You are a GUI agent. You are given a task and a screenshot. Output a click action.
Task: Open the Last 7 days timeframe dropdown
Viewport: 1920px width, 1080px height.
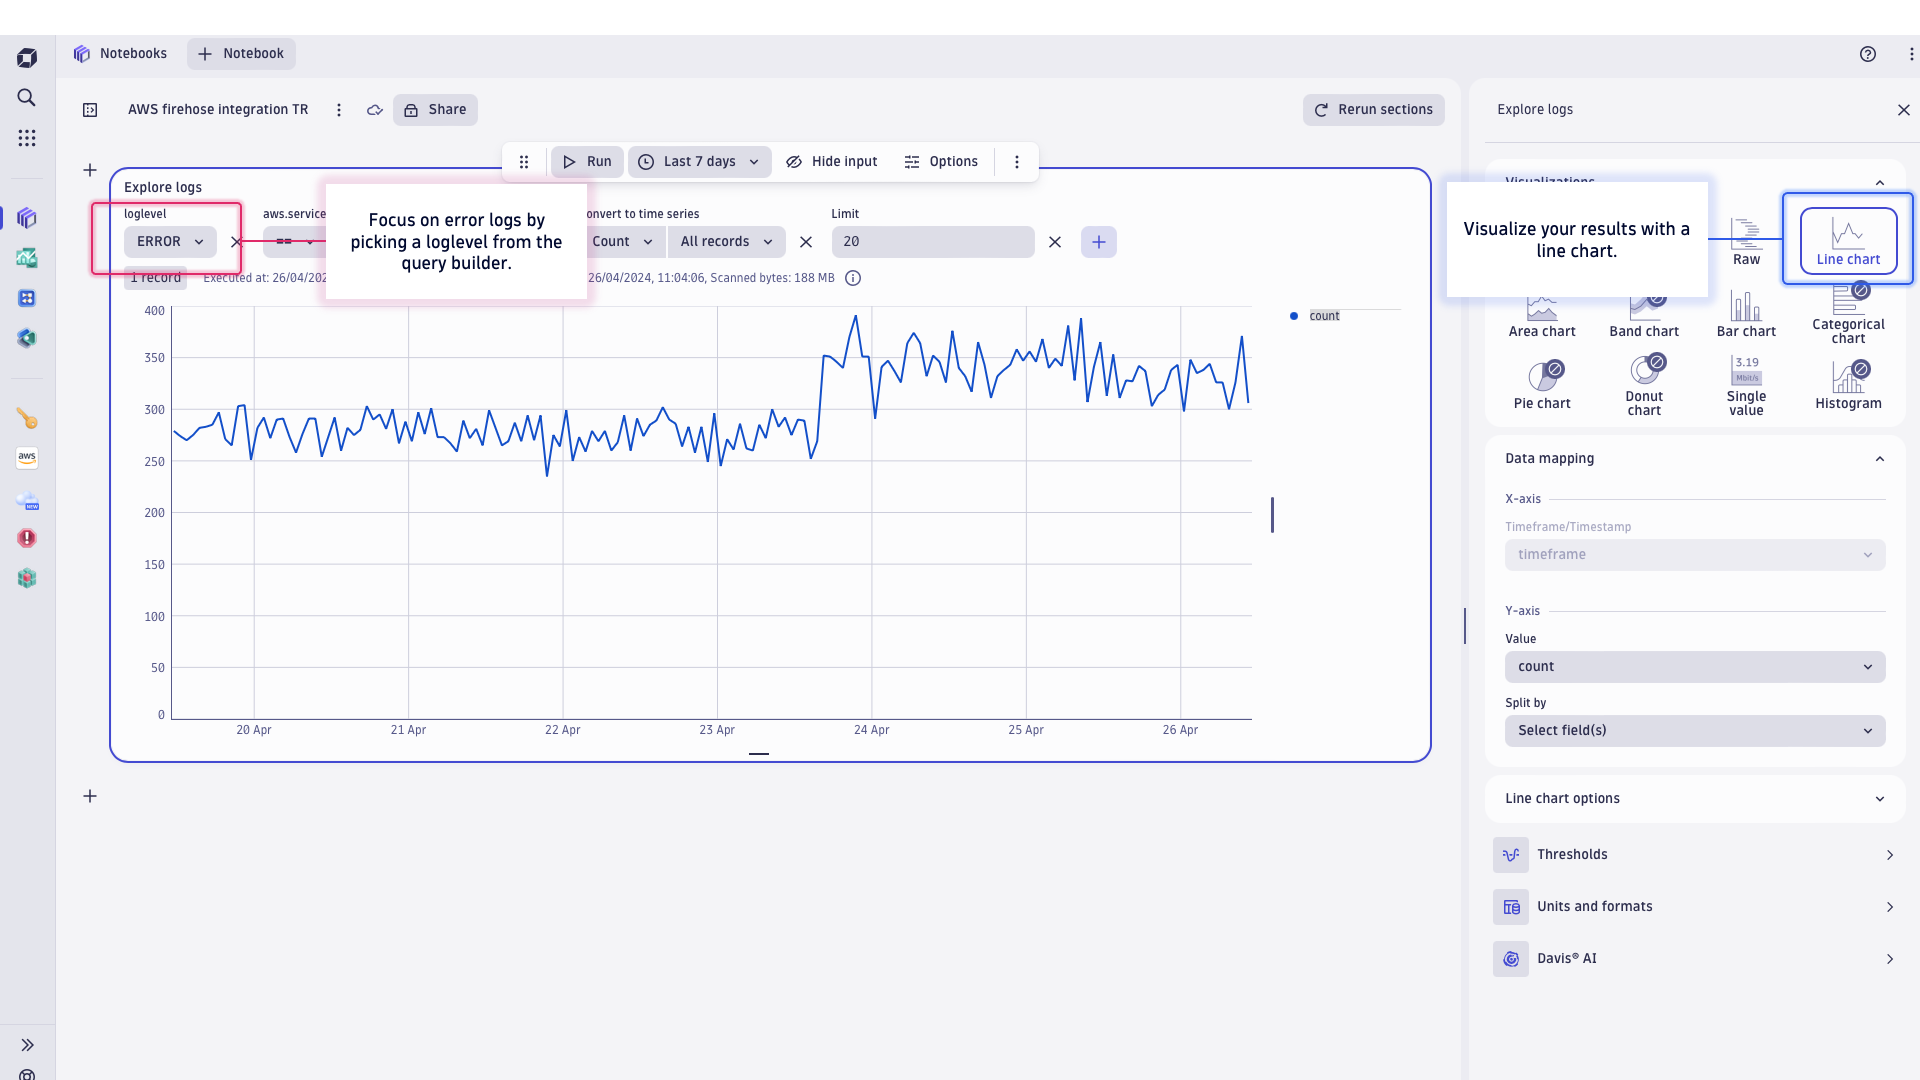pyautogui.click(x=699, y=161)
